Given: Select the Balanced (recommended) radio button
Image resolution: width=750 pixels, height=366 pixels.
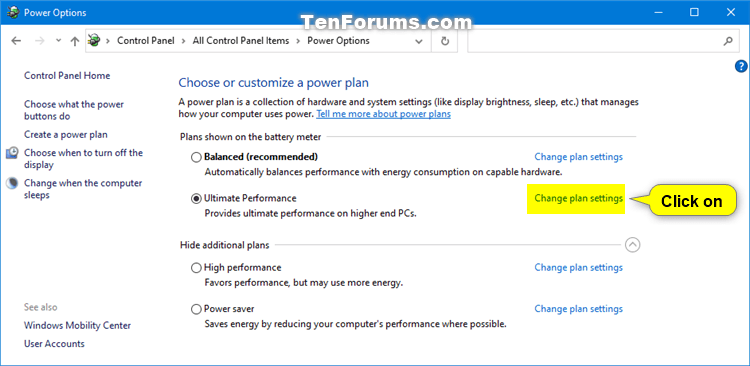Looking at the screenshot, I should [x=196, y=157].
